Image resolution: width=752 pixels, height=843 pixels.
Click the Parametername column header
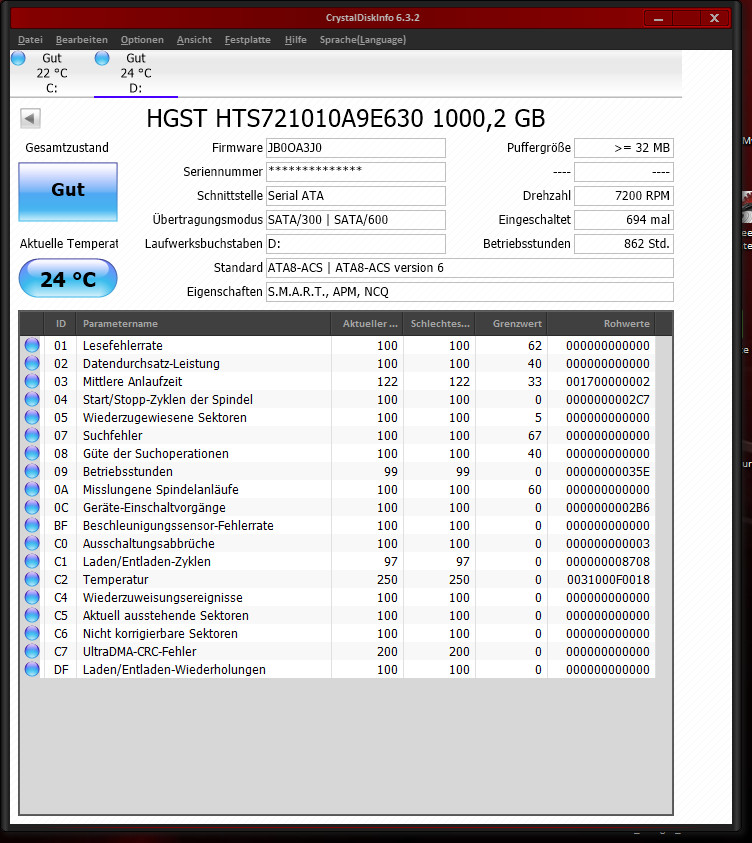tap(204, 324)
